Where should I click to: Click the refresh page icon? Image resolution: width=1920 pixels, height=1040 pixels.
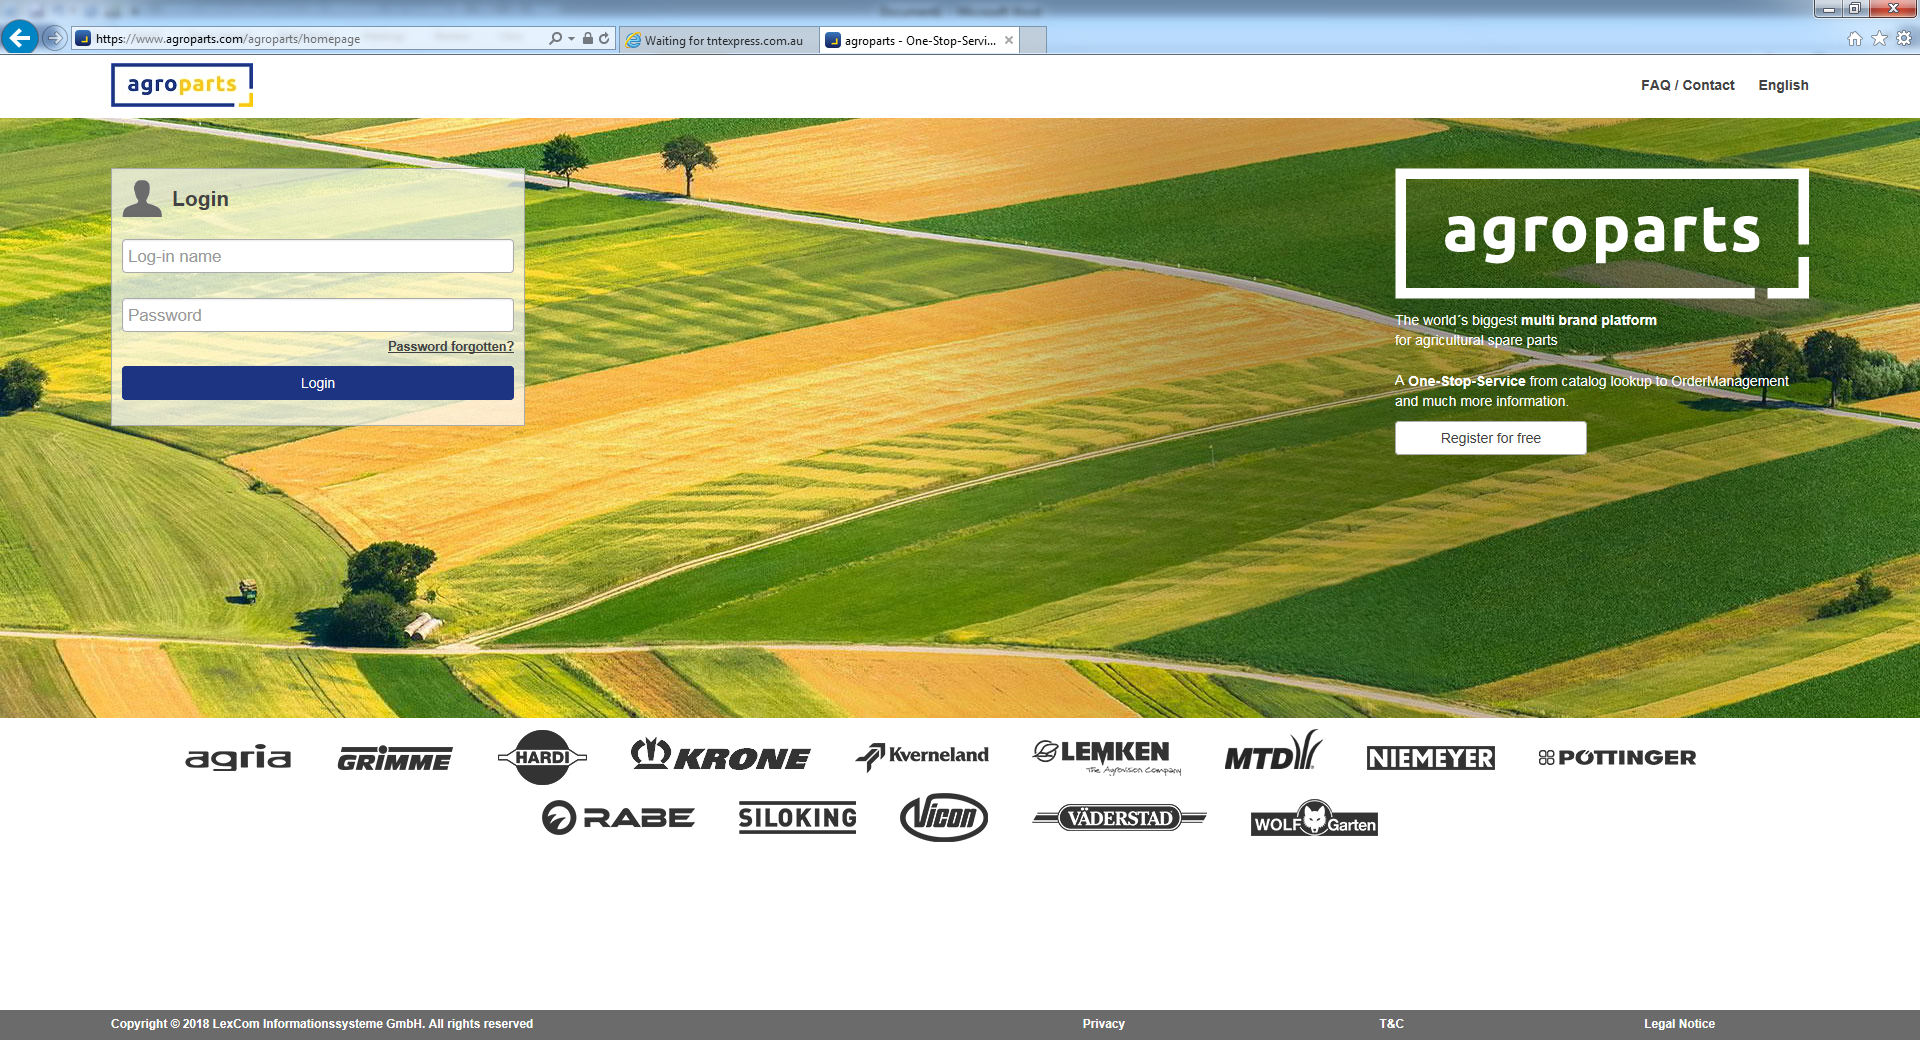(604, 39)
